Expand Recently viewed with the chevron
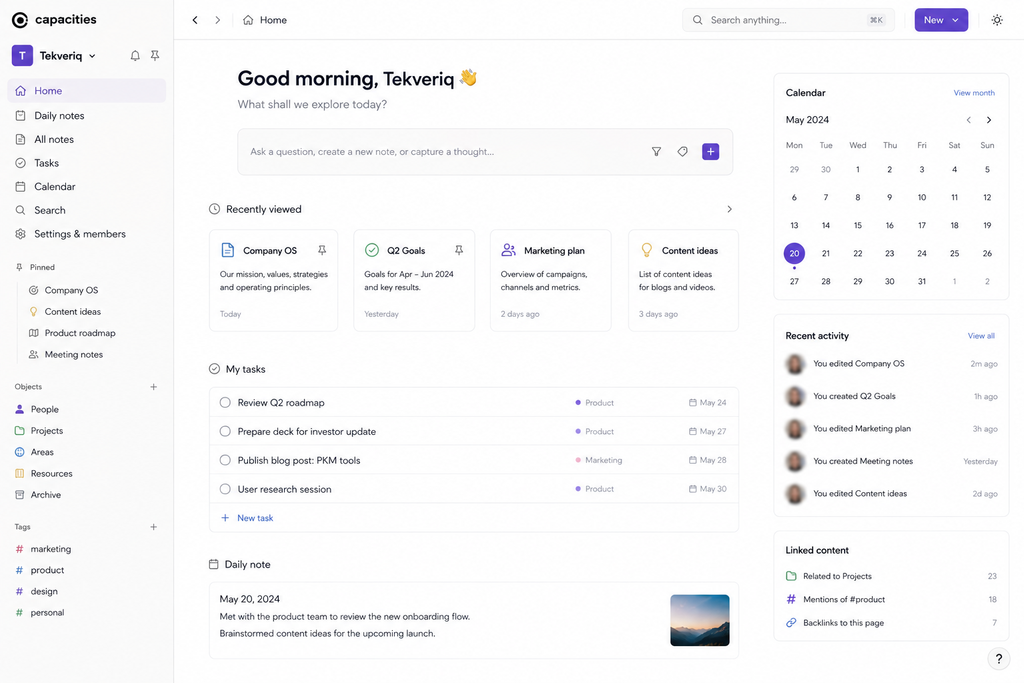 (x=729, y=209)
